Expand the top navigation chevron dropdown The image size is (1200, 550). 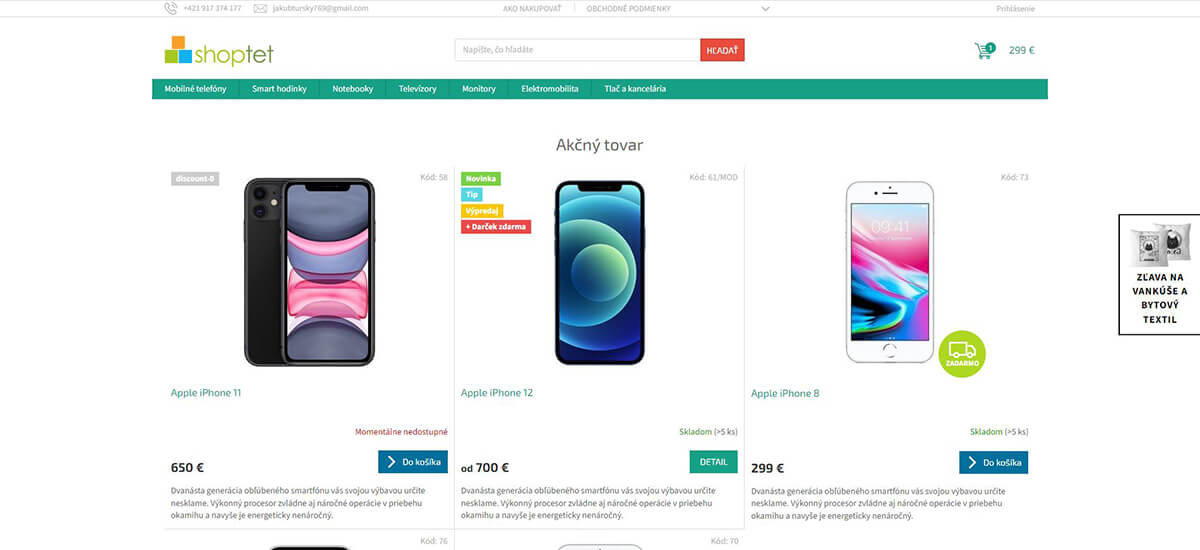765,8
